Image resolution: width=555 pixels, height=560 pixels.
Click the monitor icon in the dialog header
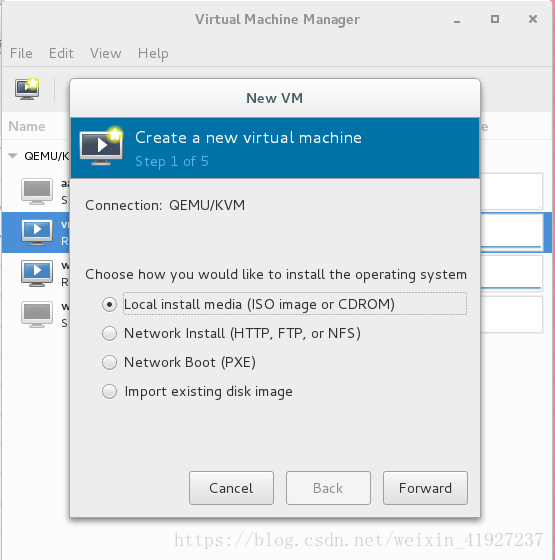coord(101,146)
